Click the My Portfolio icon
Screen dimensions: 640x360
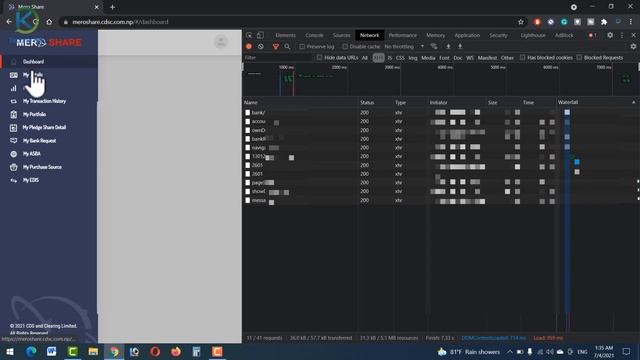[x=13, y=114]
